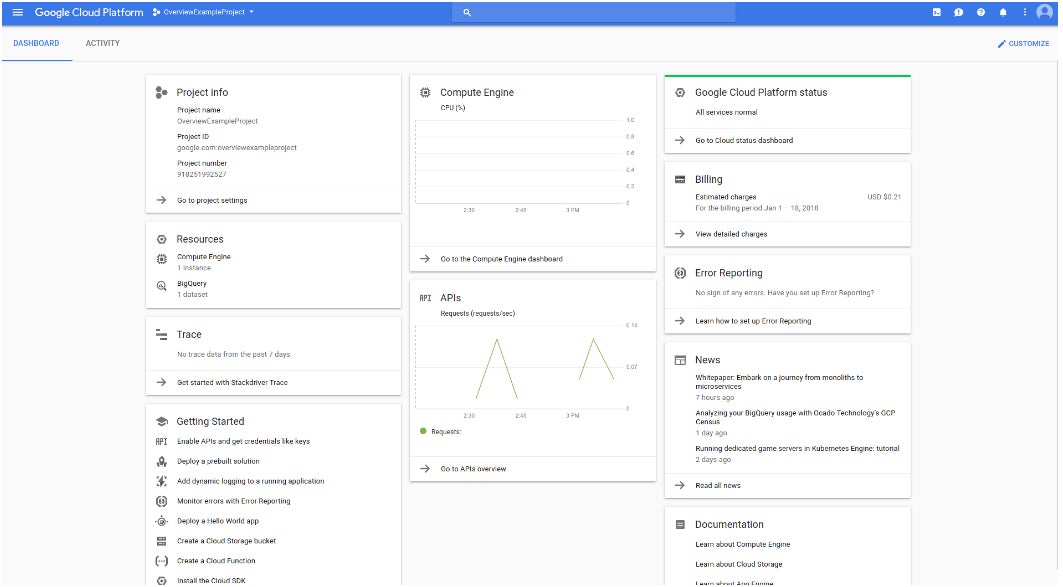The width and height of the screenshot is (1063, 587).
Task: Open Whitepaper monoliths to microservices news item
Action: (779, 382)
